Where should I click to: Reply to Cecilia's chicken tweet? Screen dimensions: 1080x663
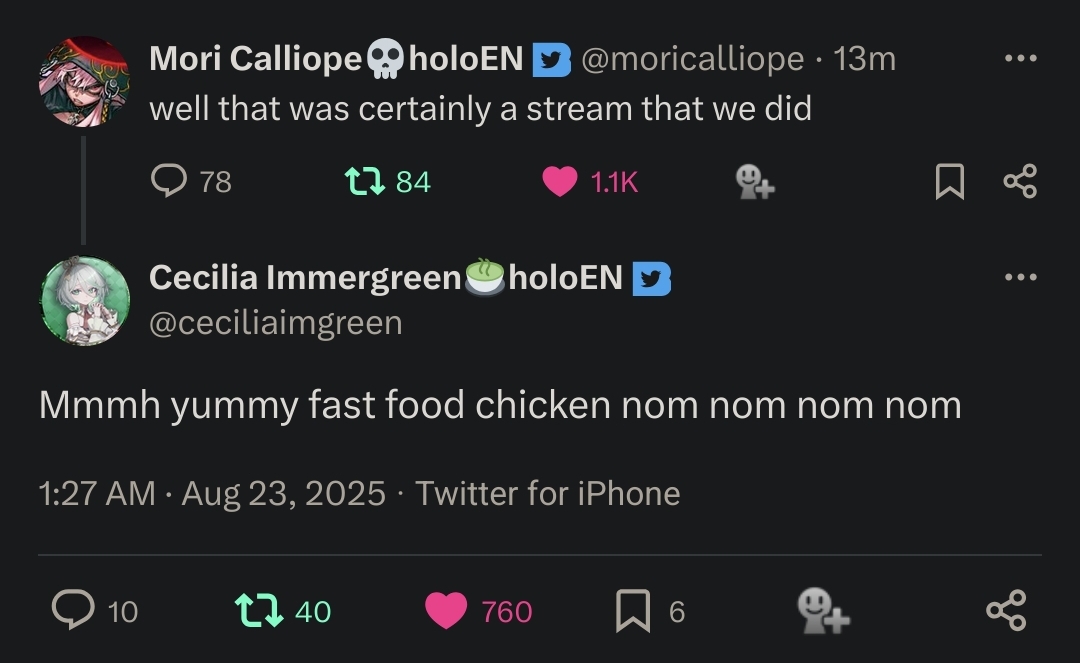[72, 610]
